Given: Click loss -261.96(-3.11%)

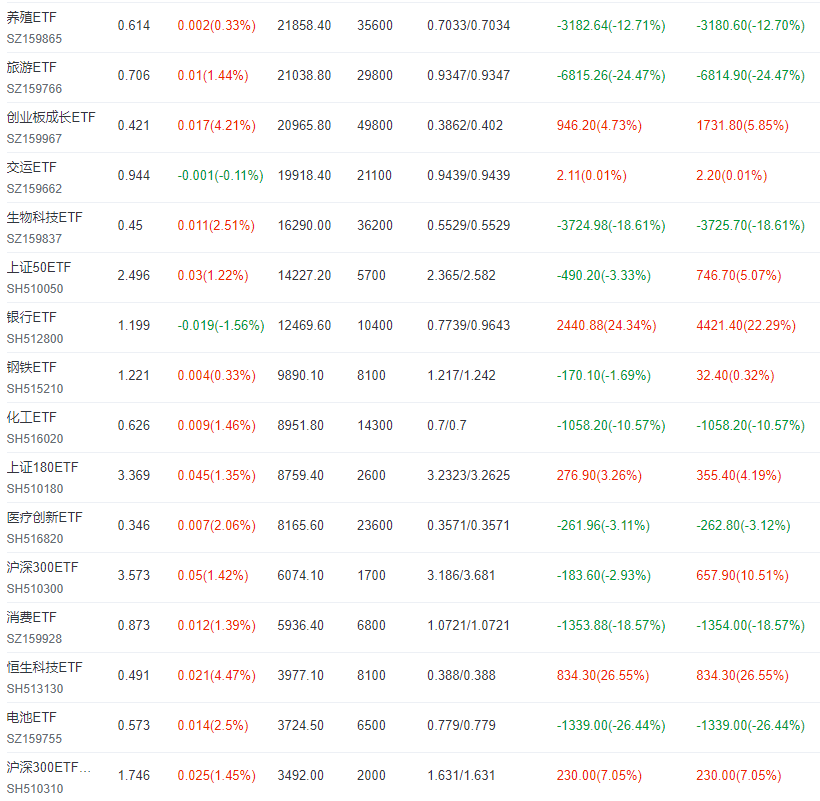Looking at the screenshot, I should [x=603, y=525].
